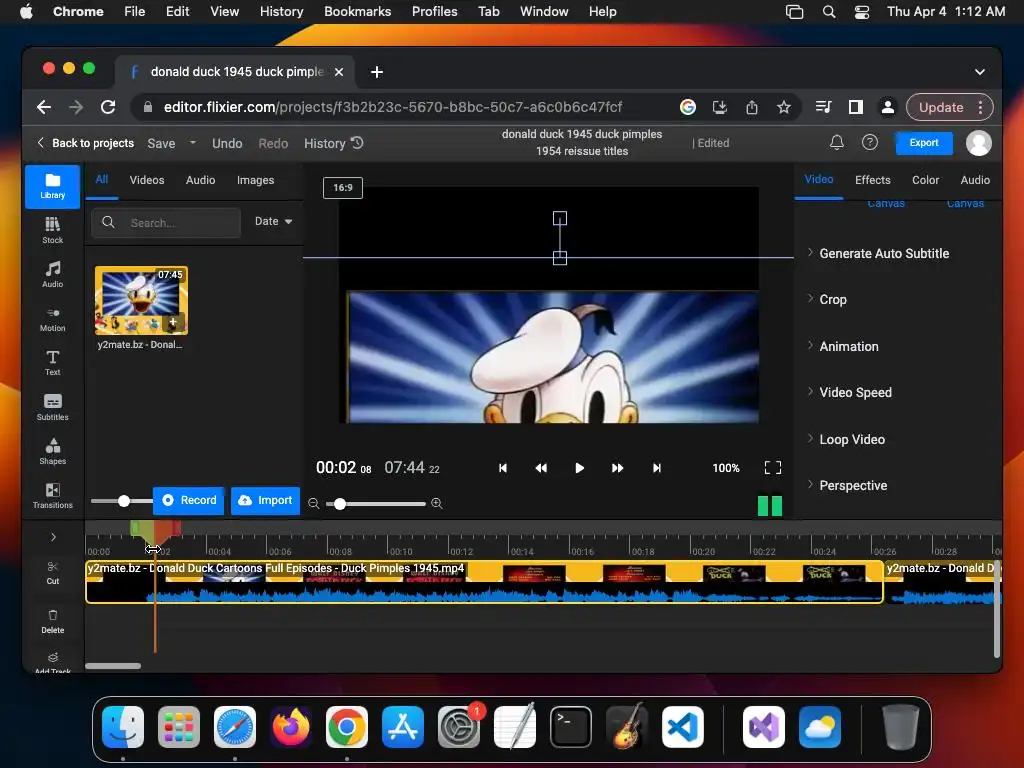1024x768 pixels.
Task: Open the 16:9 aspect ratio selector
Action: 343,187
